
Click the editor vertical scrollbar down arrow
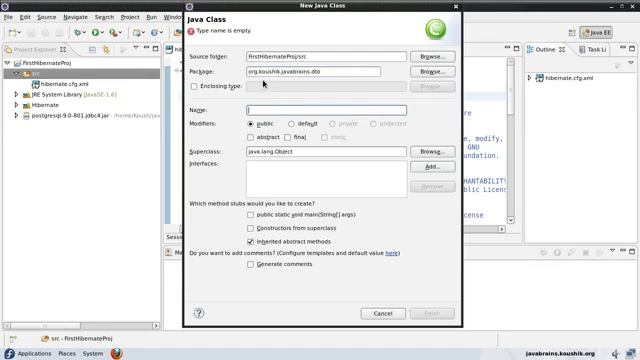[x=510, y=220]
